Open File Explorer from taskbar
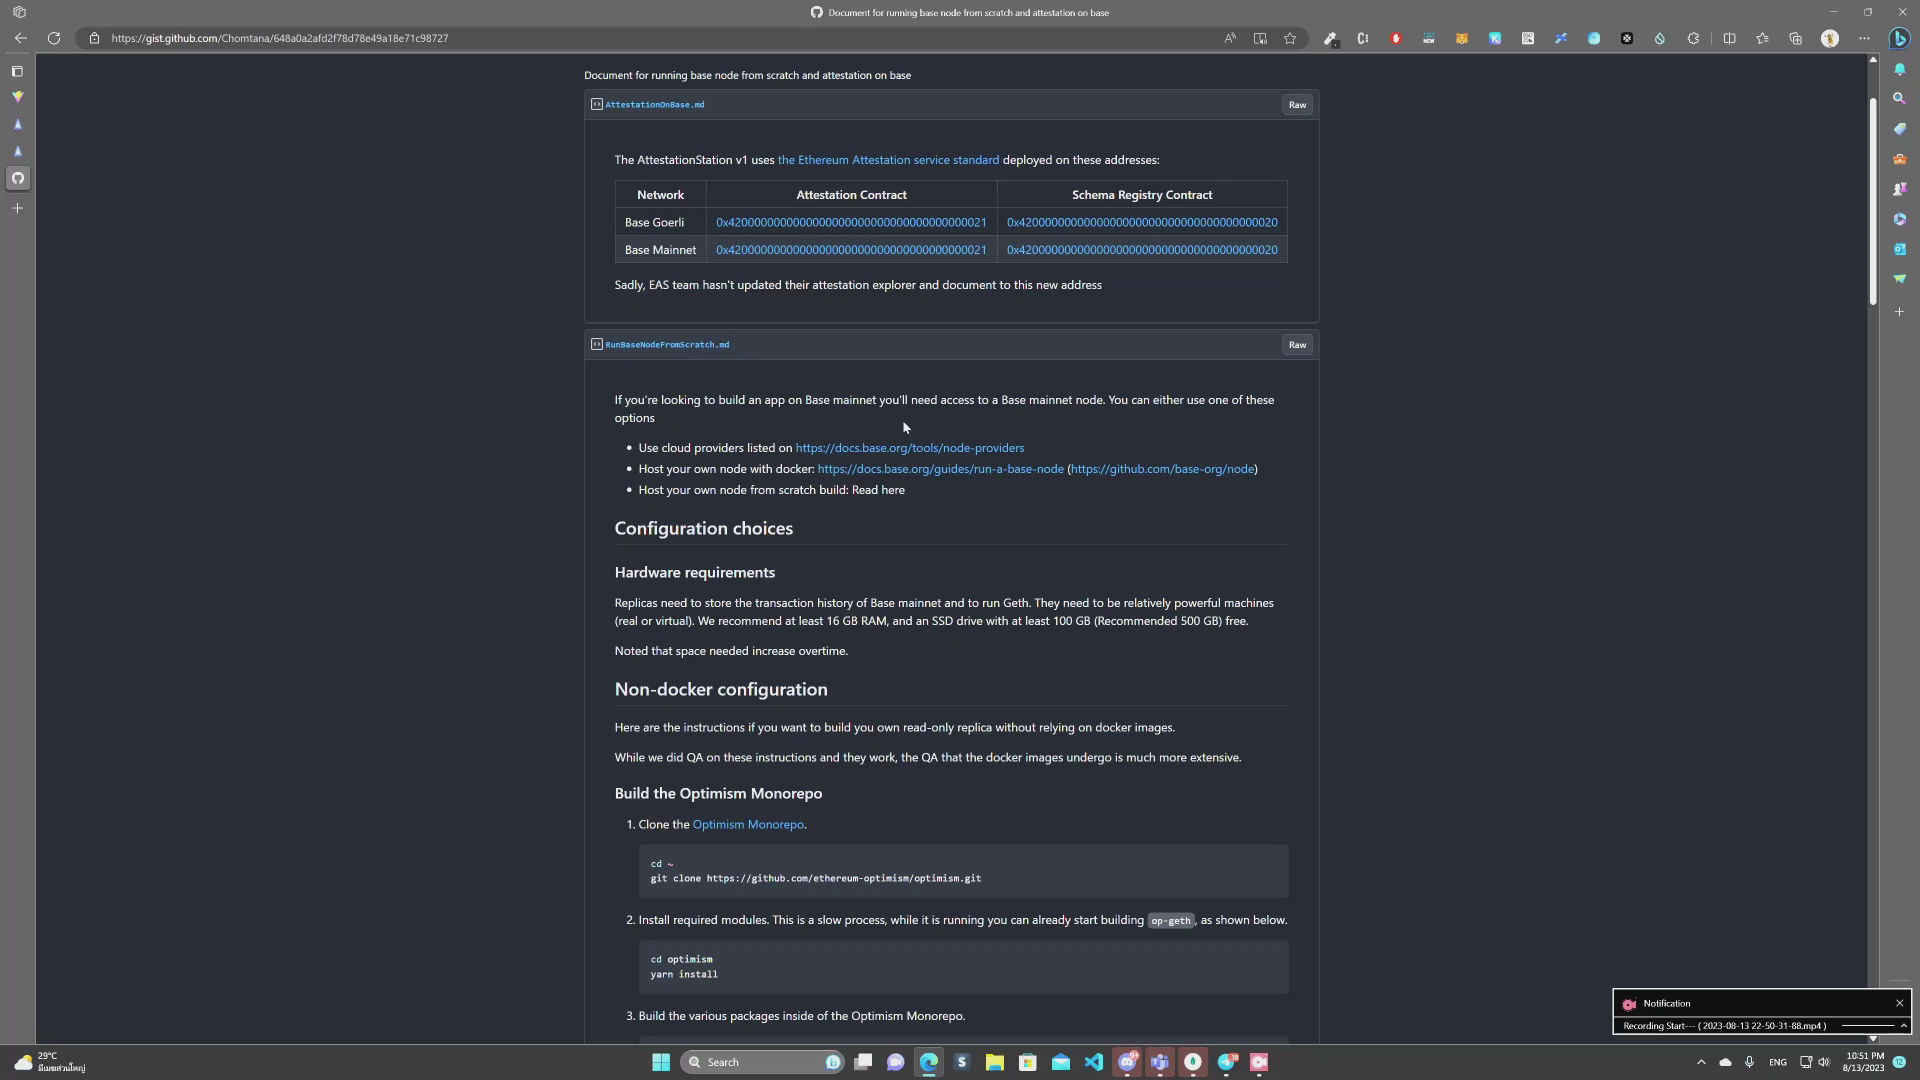 pos(994,1062)
